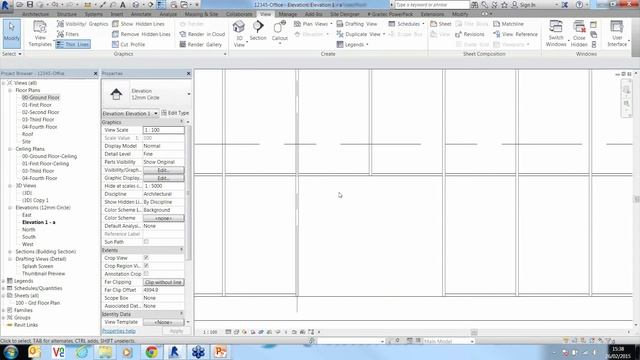
Task: Activate the Cut Profile tool
Action: click(x=129, y=44)
